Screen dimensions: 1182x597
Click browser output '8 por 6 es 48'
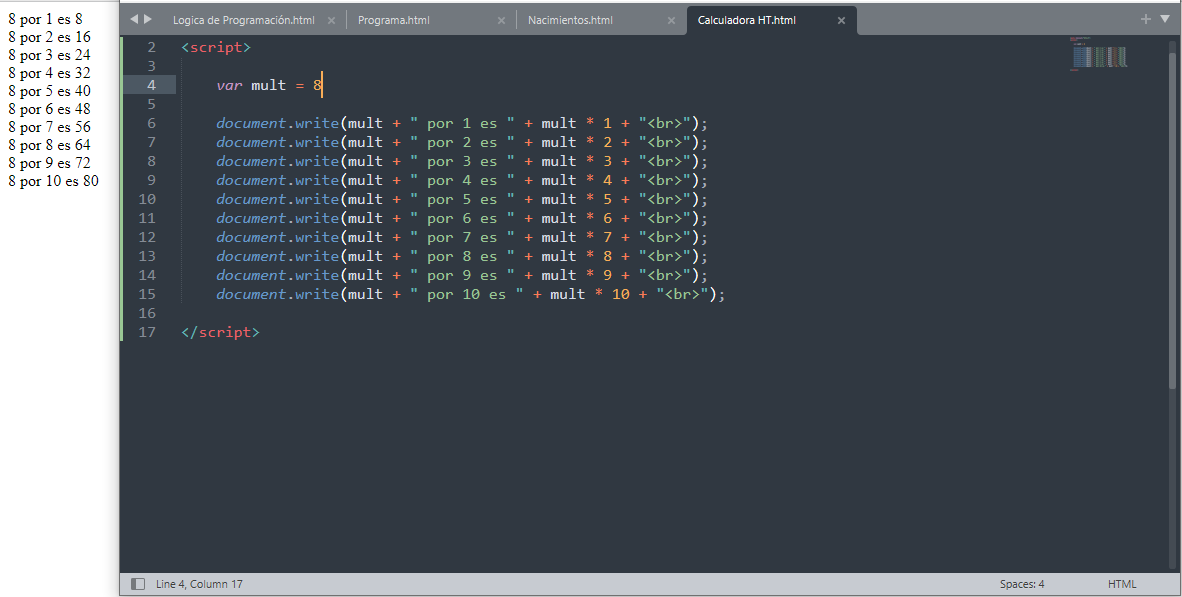click(x=50, y=109)
